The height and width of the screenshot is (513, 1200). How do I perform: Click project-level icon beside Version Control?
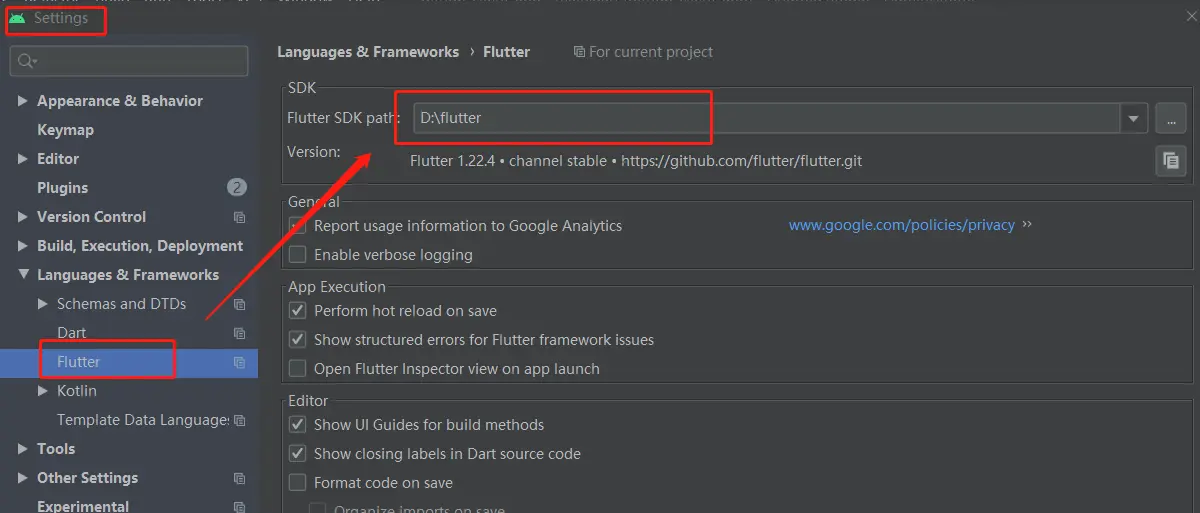click(239, 217)
